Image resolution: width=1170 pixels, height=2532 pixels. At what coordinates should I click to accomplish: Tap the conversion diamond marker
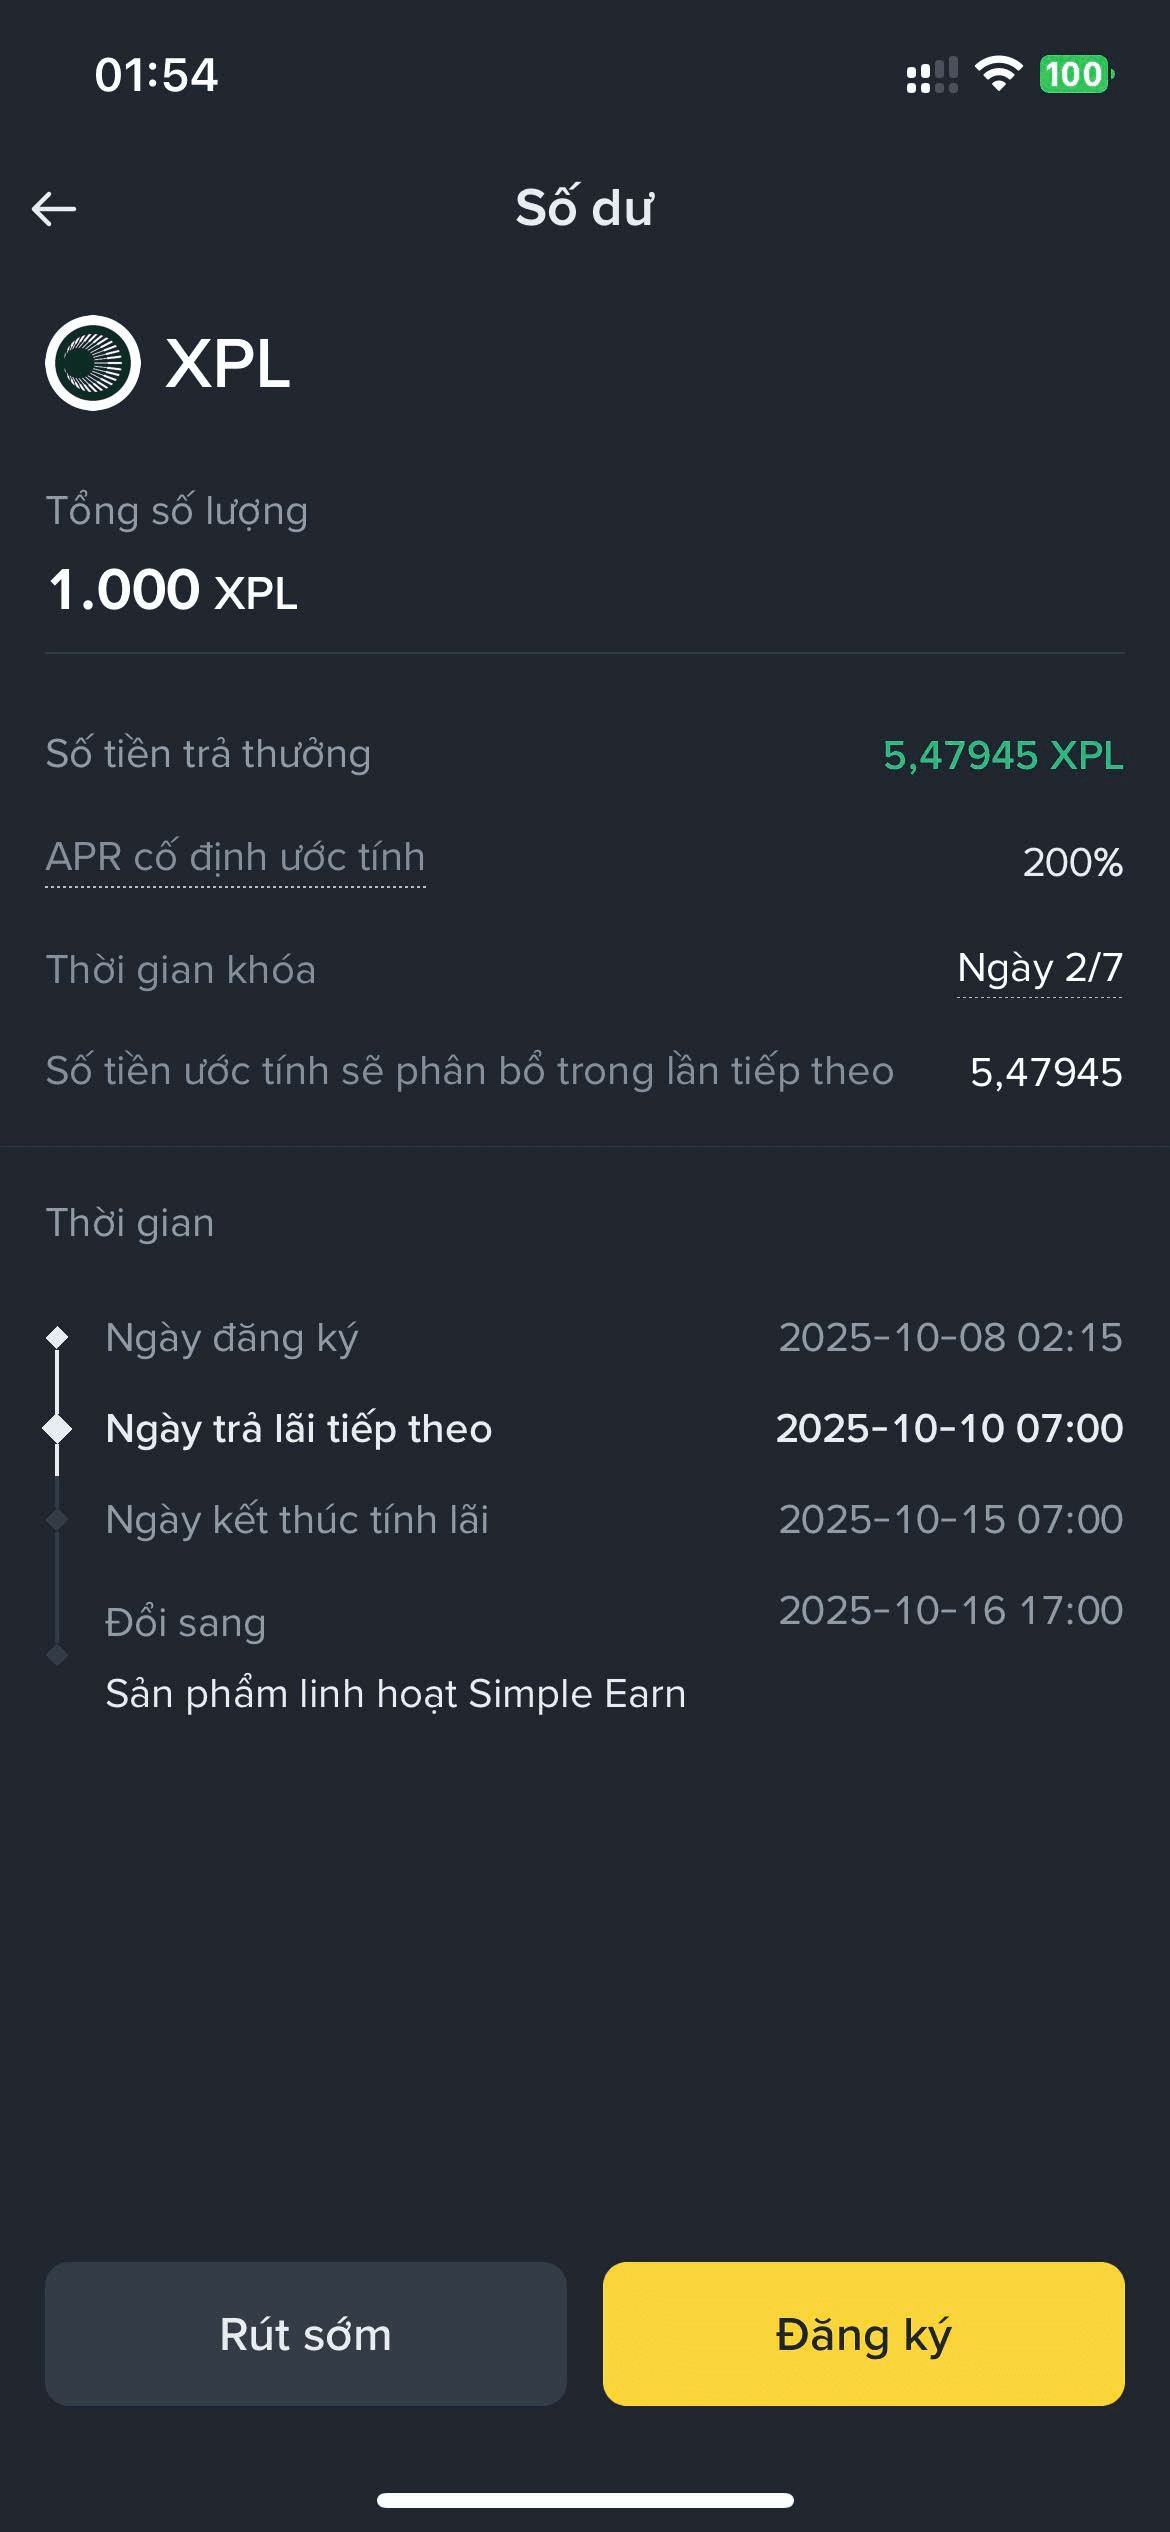tap(57, 1655)
